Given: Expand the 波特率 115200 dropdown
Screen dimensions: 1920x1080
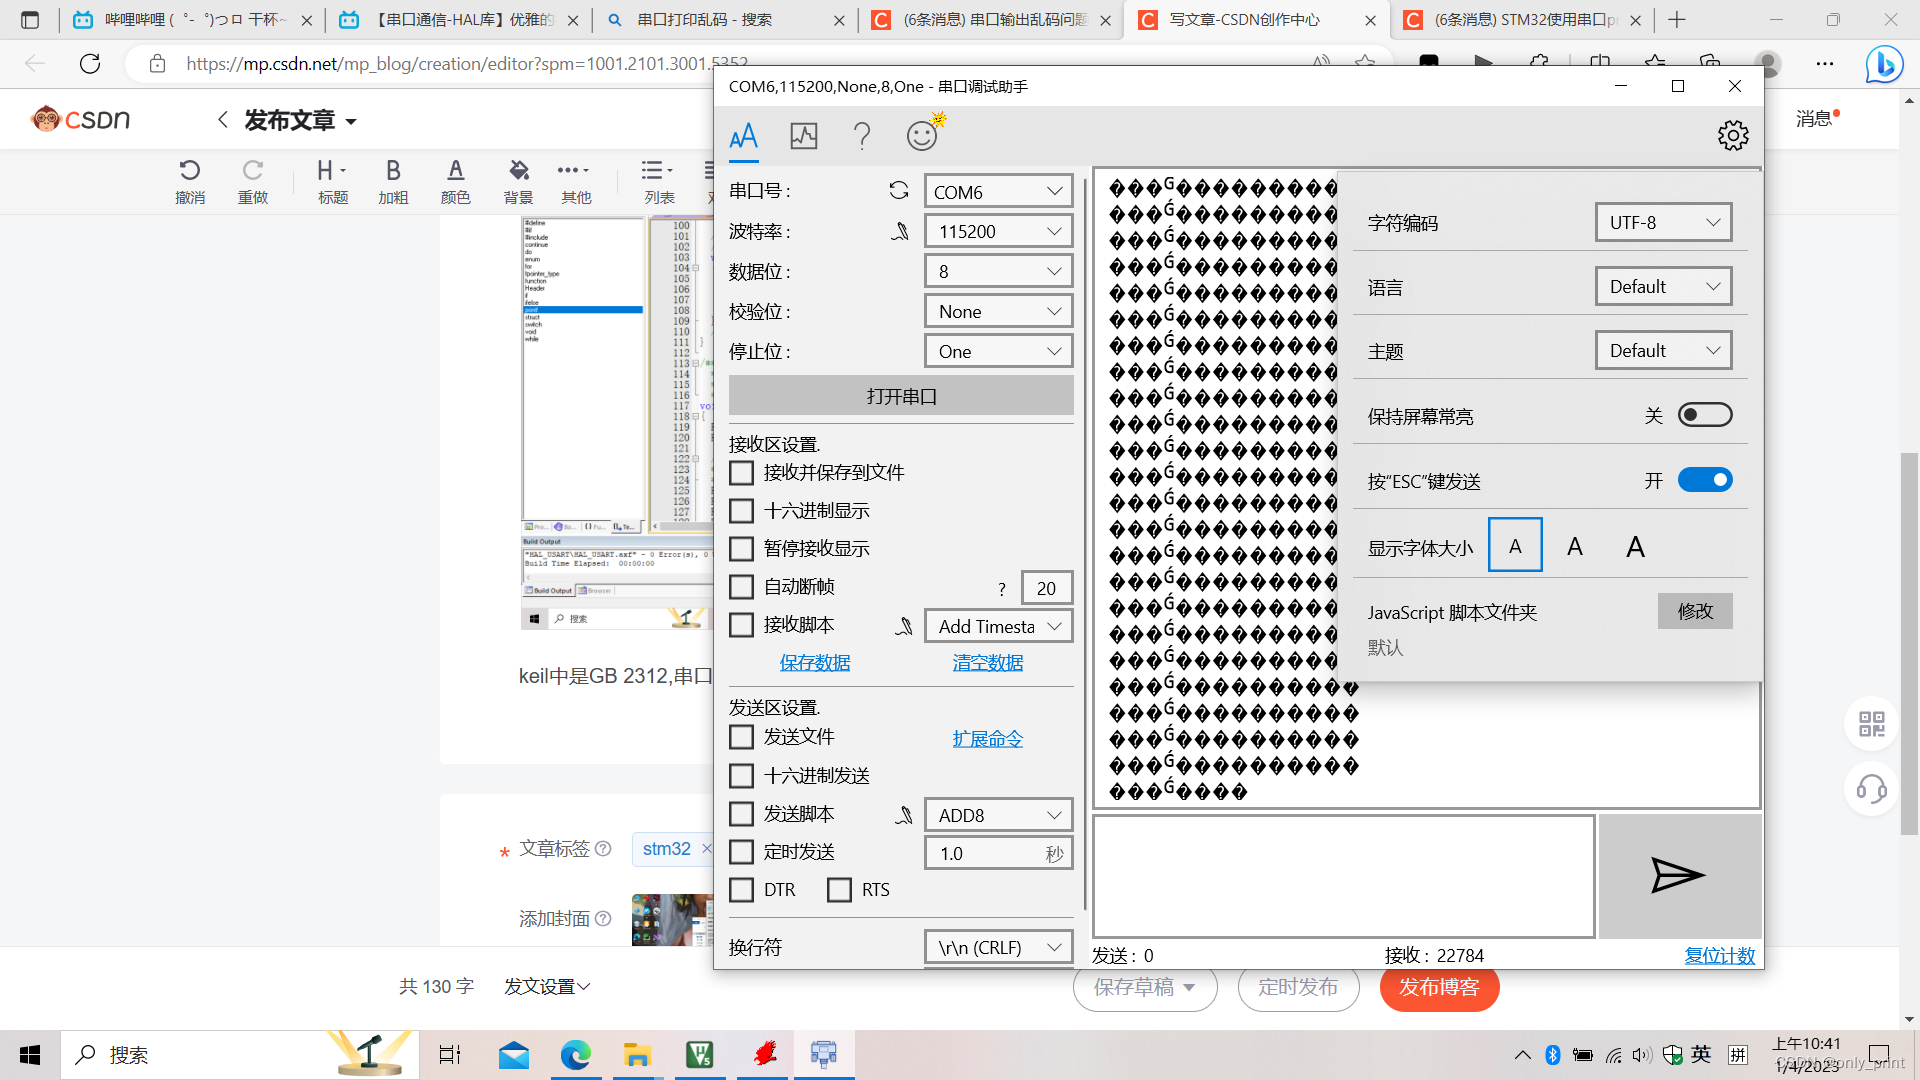Looking at the screenshot, I should pyautogui.click(x=998, y=231).
